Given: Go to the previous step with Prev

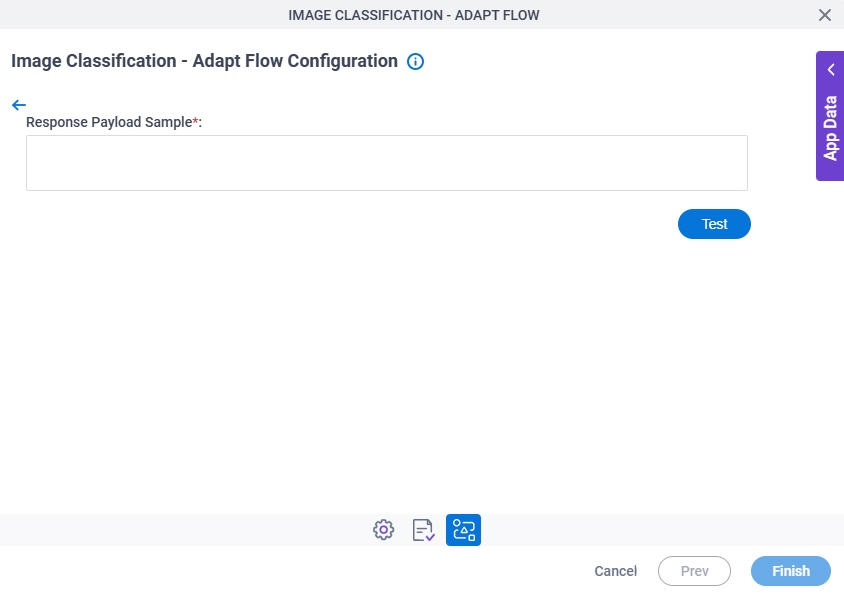Looking at the screenshot, I should (694, 571).
